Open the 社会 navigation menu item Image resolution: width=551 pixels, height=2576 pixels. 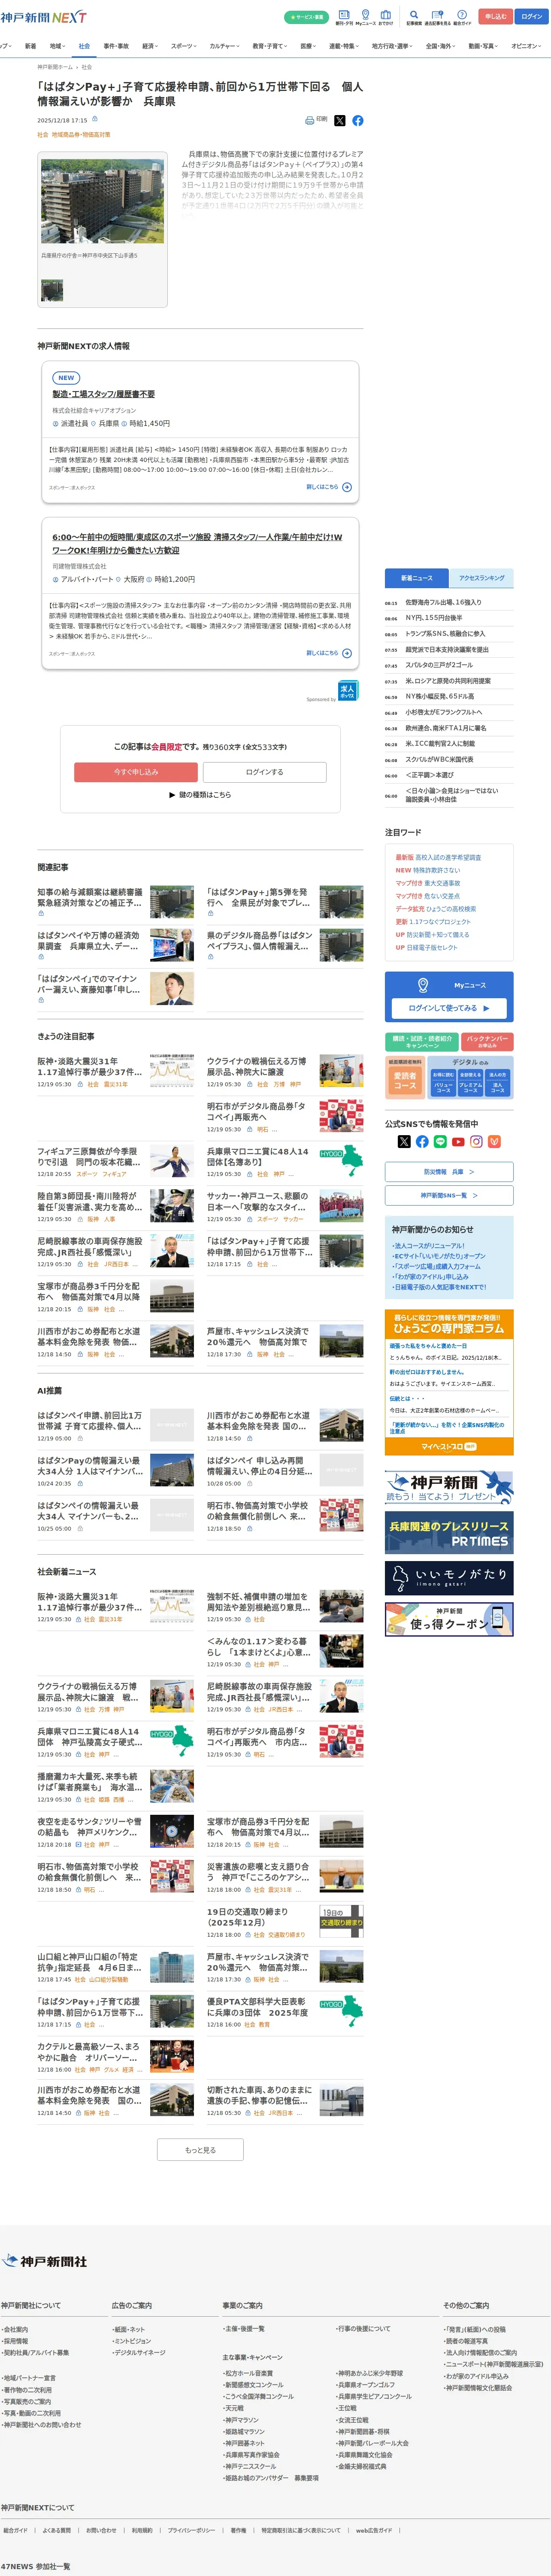click(x=84, y=46)
